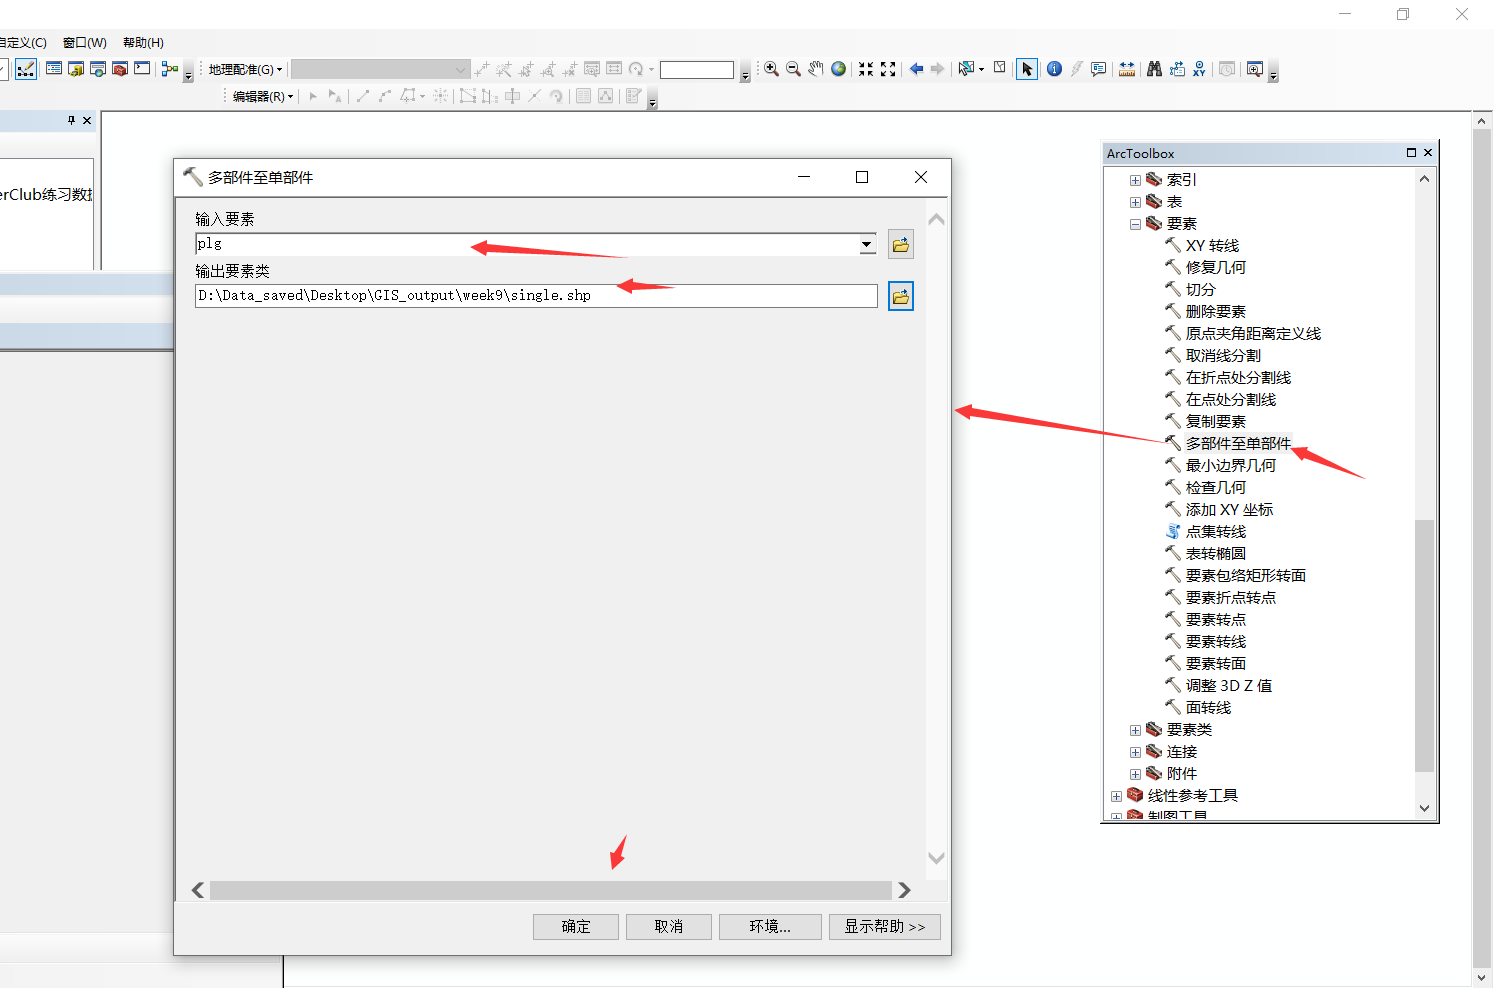This screenshot has width=1494, height=988.
Task: Open the 地理配准(G) dropdown menu
Action: (x=245, y=69)
